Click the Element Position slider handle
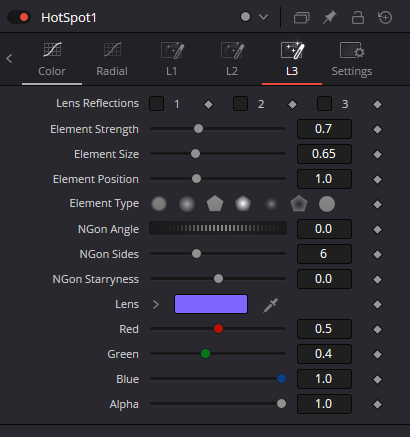 point(196,179)
